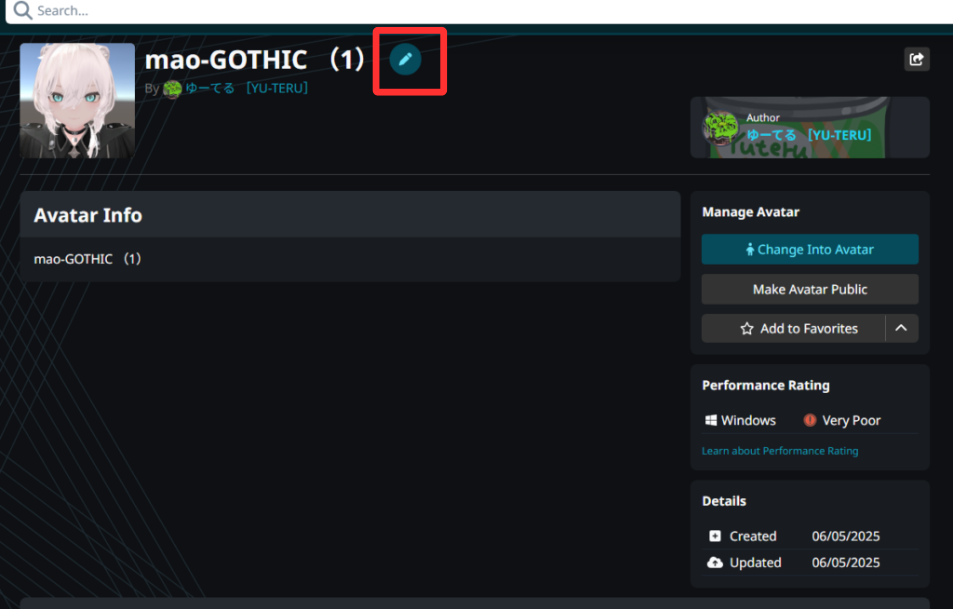Click the star icon on Add to Favorites
Screen dimensions: 953x609
[x=747, y=329]
